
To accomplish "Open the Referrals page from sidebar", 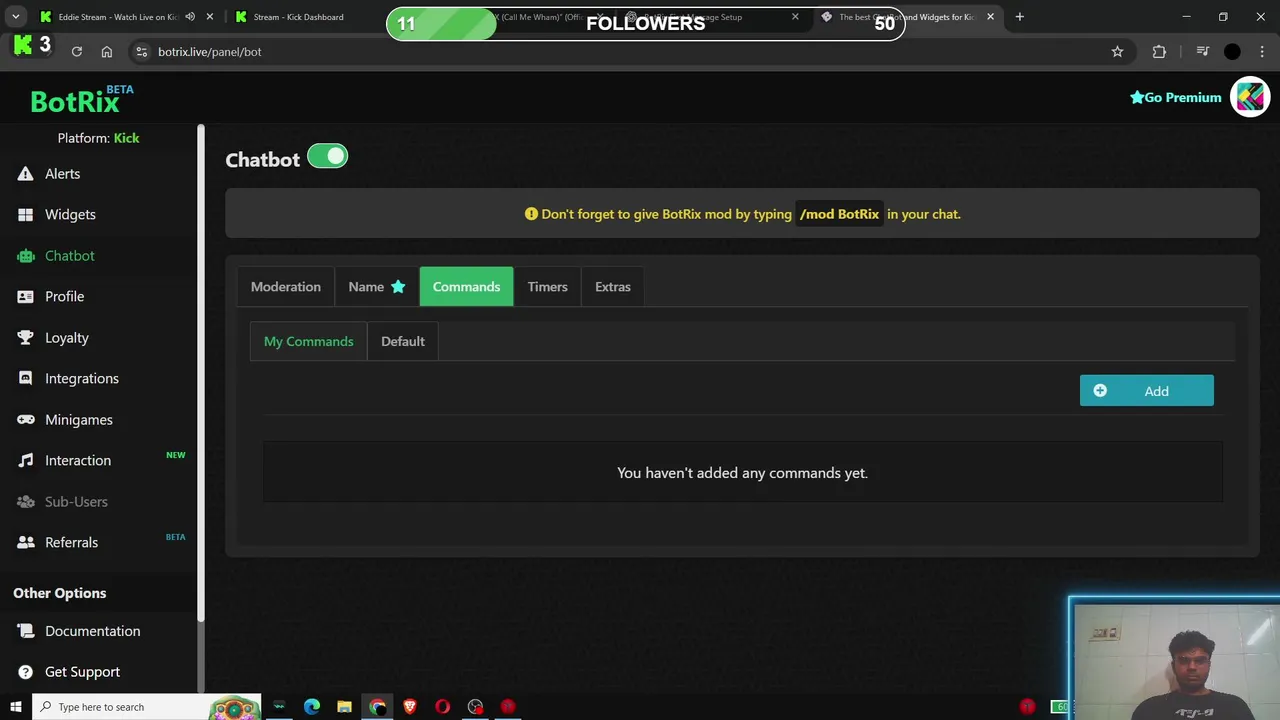I will [72, 543].
